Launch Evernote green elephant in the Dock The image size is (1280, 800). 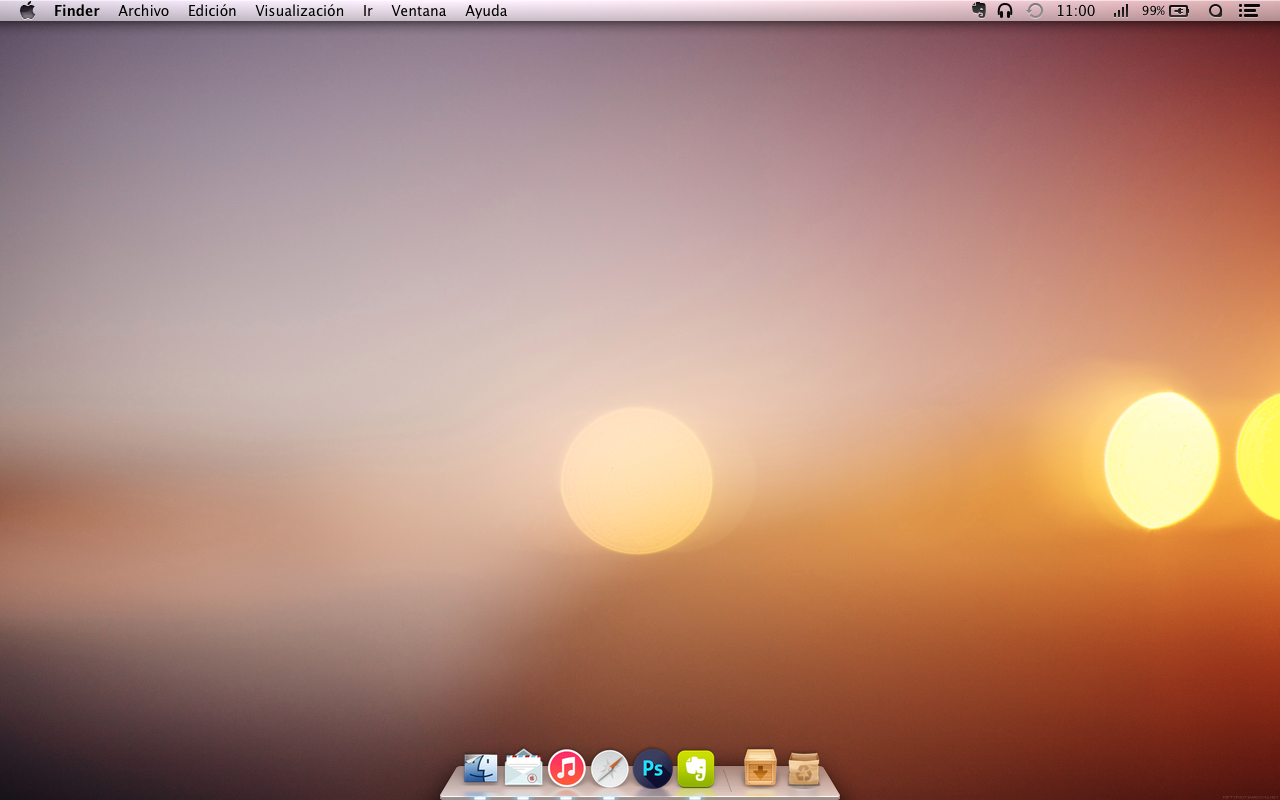(x=695, y=768)
